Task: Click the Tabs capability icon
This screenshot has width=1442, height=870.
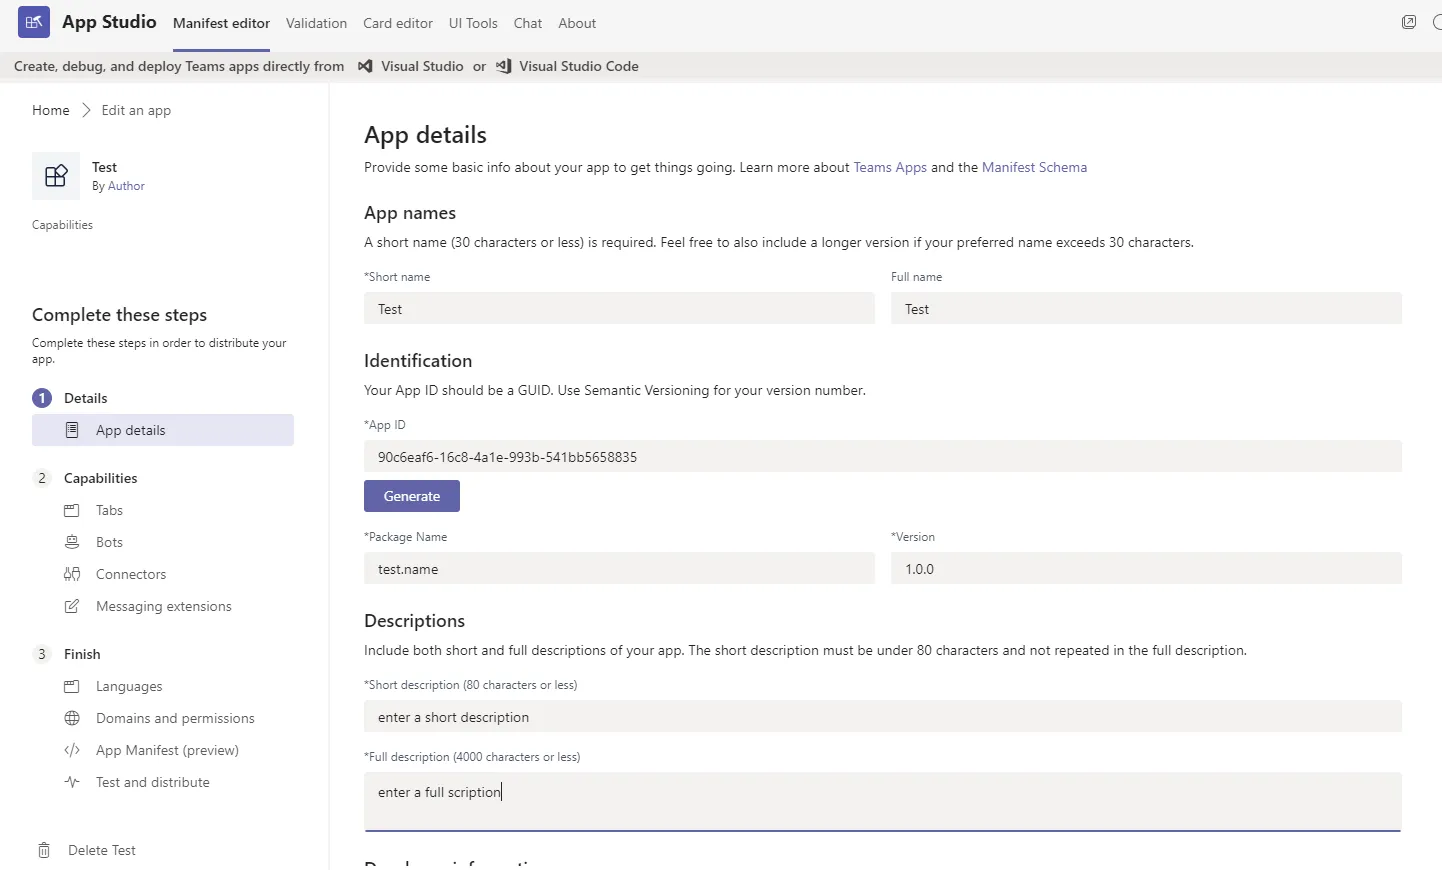Action: pyautogui.click(x=72, y=511)
